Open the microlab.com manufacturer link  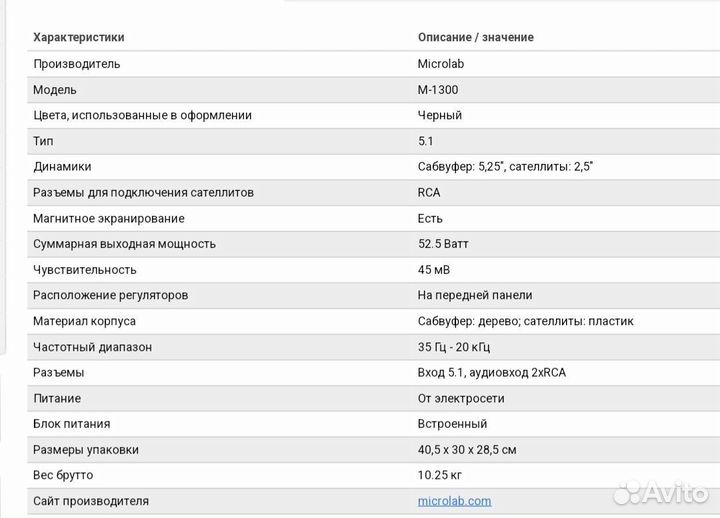(454, 501)
